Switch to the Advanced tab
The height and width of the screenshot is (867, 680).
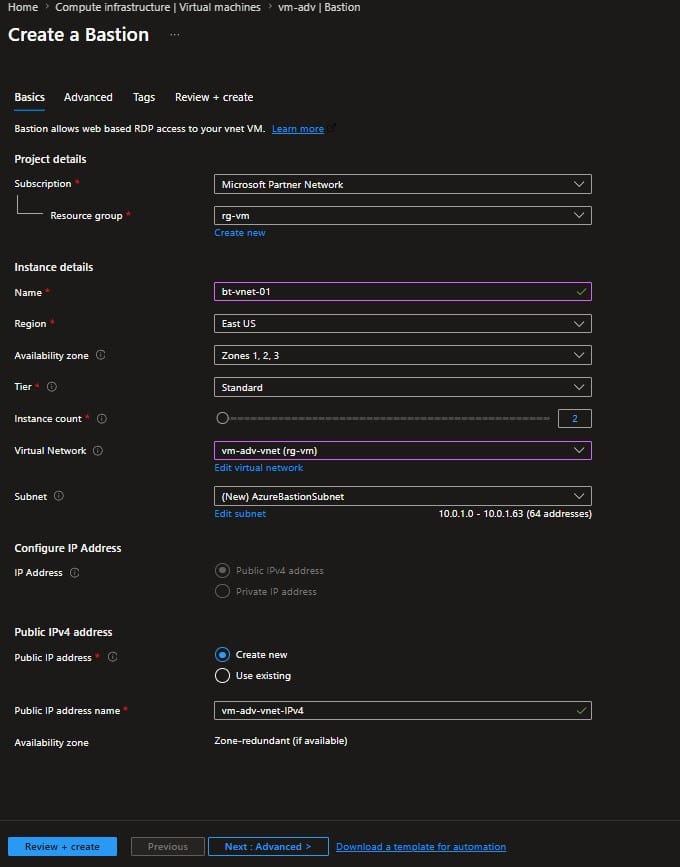[x=88, y=97]
